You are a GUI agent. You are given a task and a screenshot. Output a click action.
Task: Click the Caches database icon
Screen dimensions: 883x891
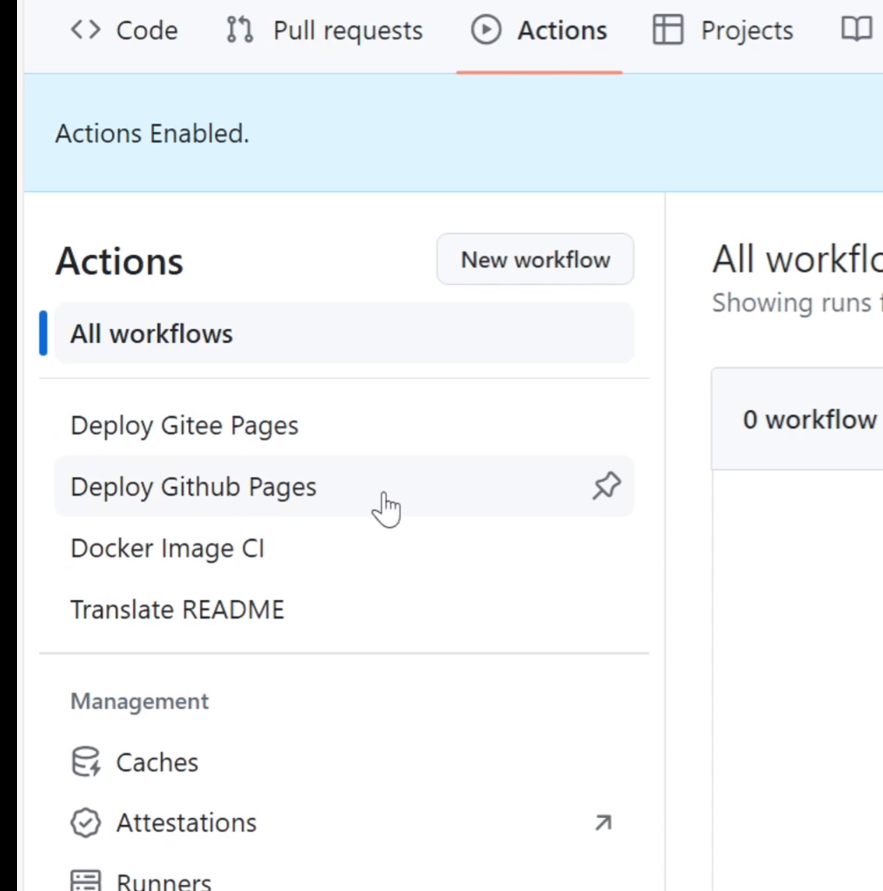click(85, 762)
